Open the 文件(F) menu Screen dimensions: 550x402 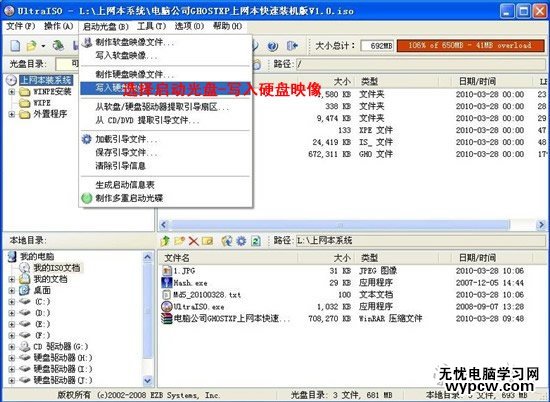coord(21,26)
